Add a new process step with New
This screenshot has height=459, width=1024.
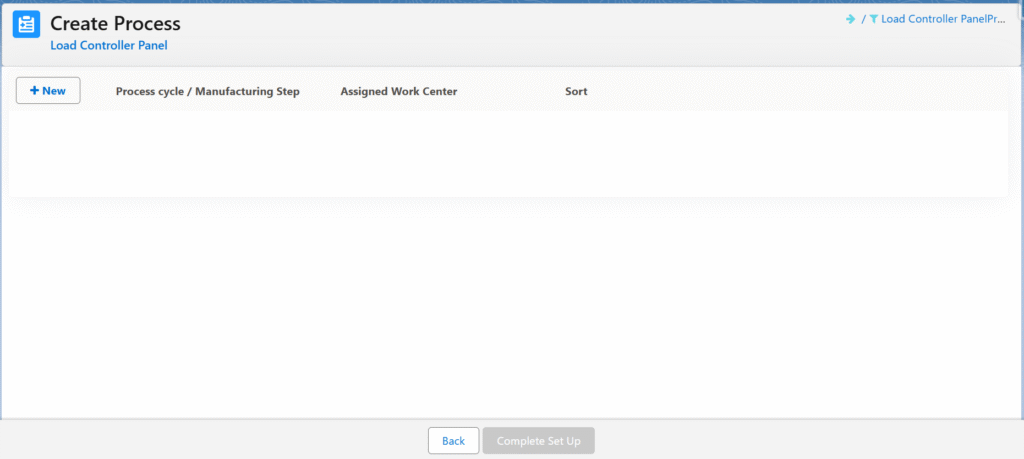[x=48, y=91]
